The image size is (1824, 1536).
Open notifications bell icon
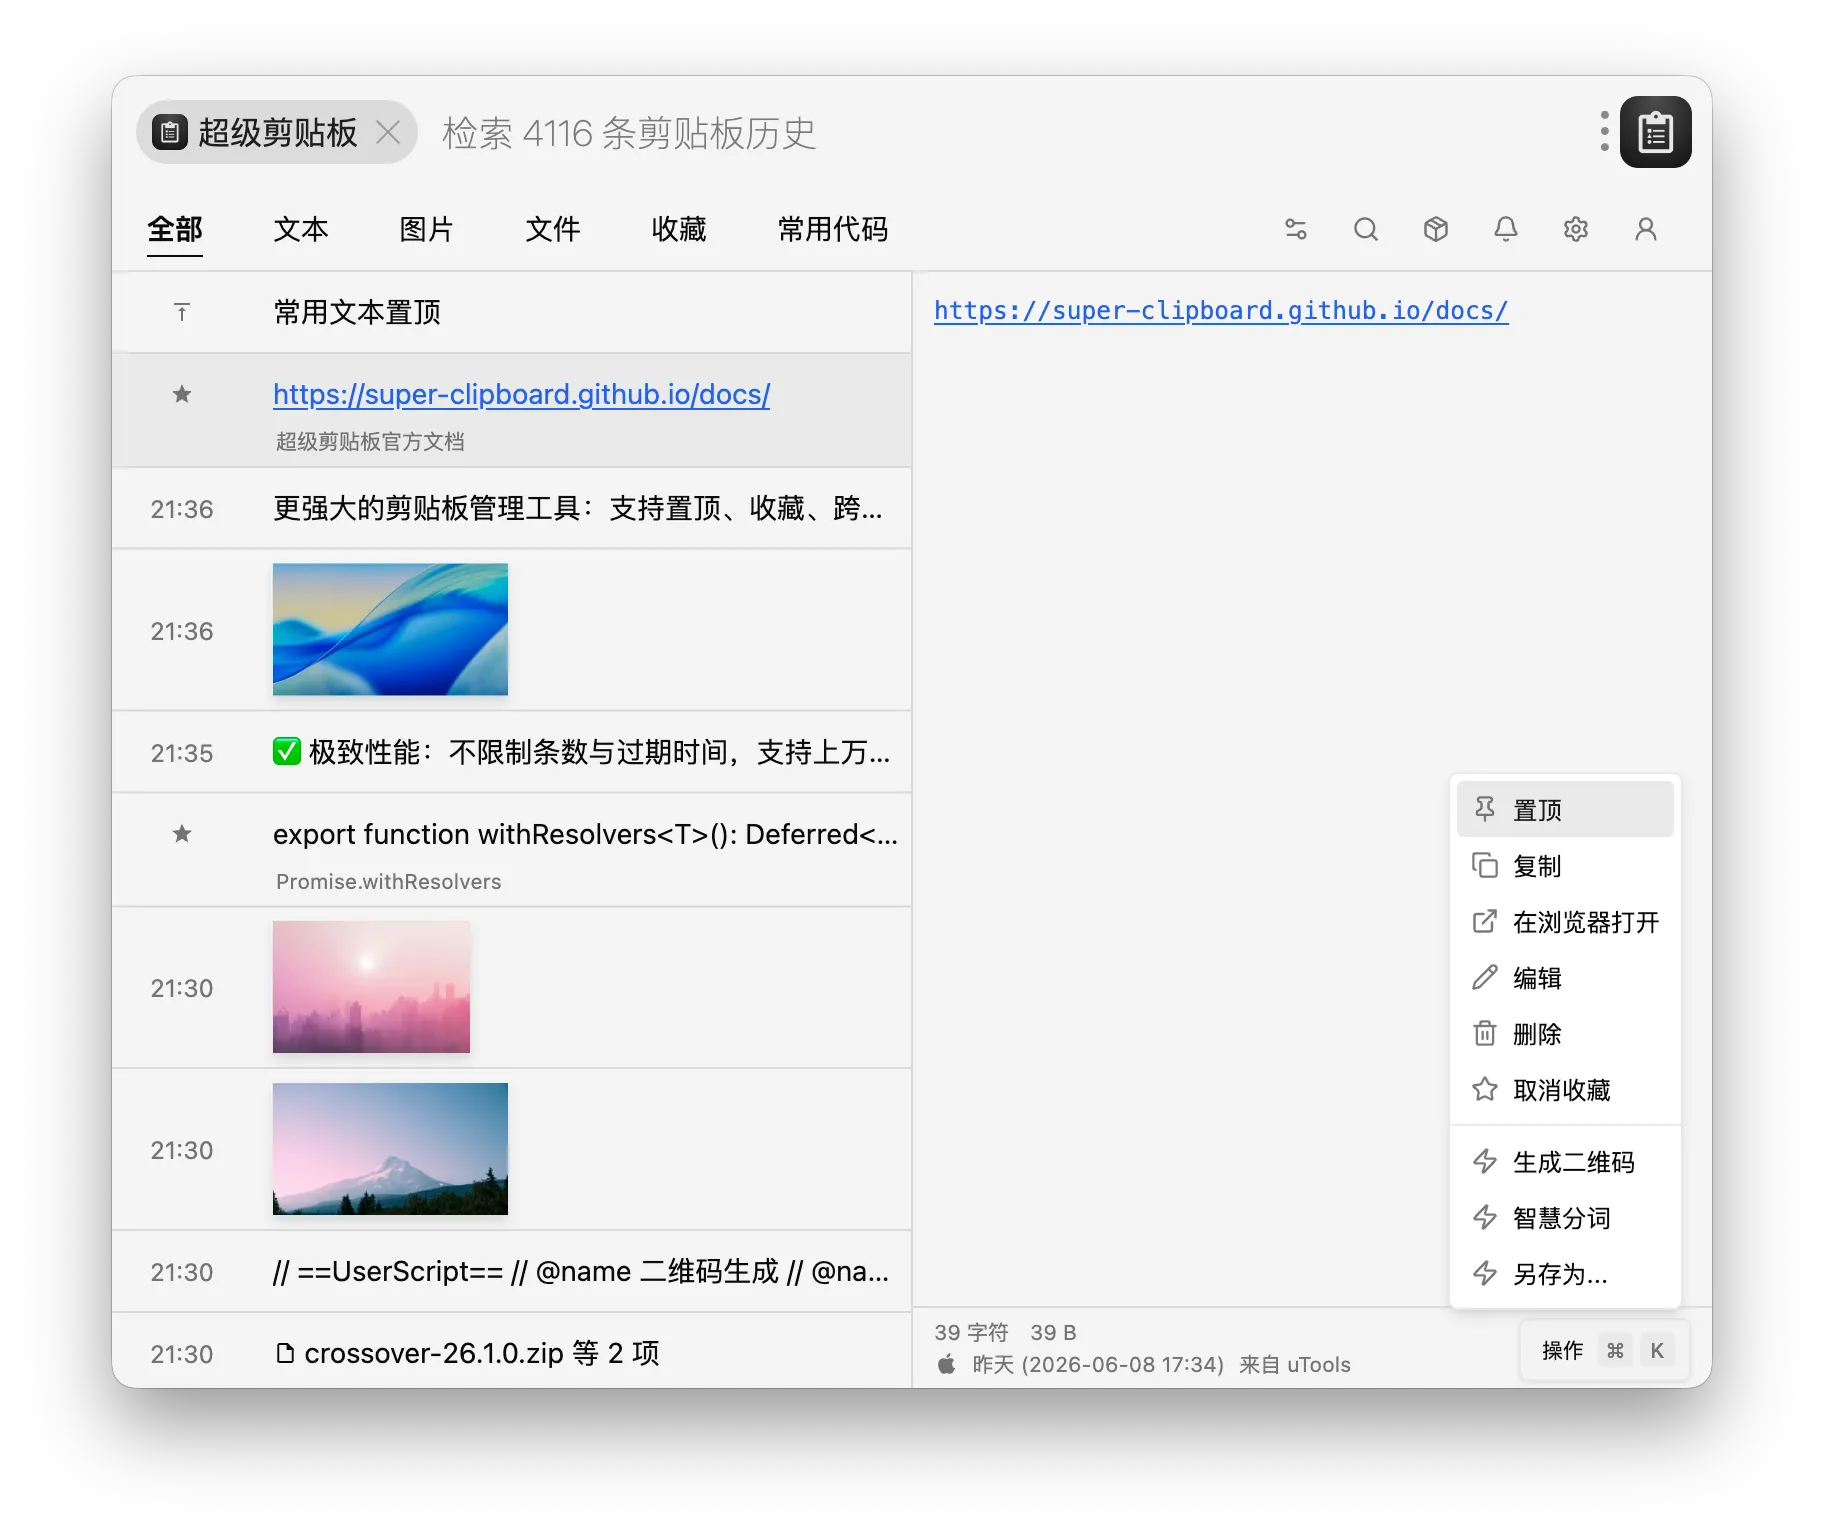[1506, 229]
